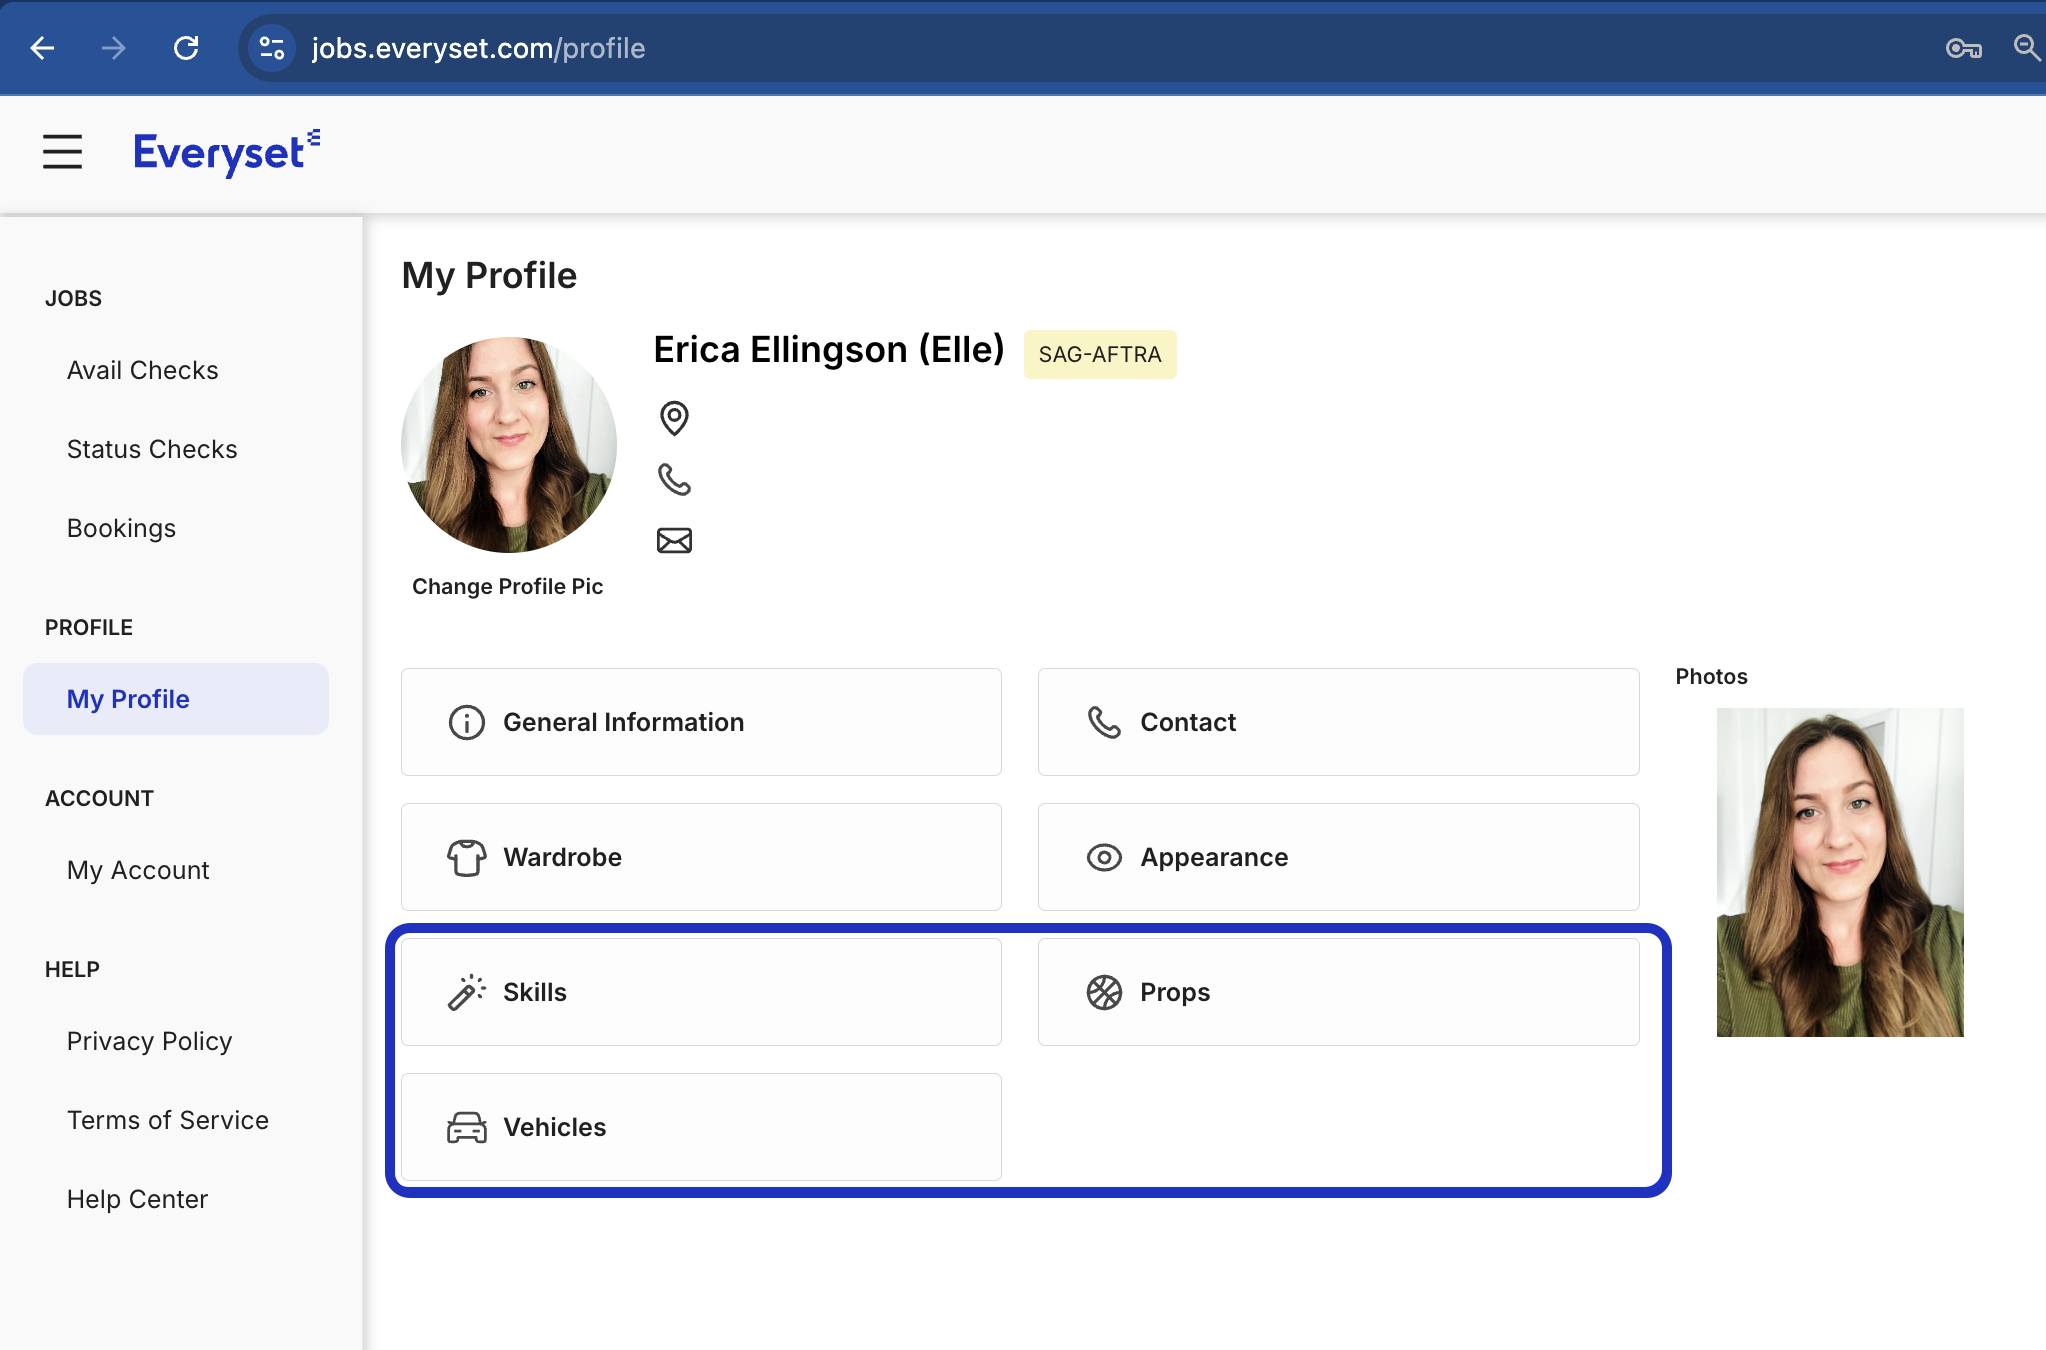Click the info icon on General Information
Image resolution: width=2046 pixels, height=1350 pixels.
point(466,722)
